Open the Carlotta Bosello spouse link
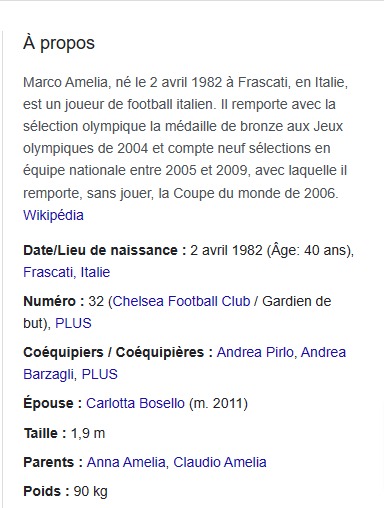This screenshot has height=508, width=384. coord(135,403)
